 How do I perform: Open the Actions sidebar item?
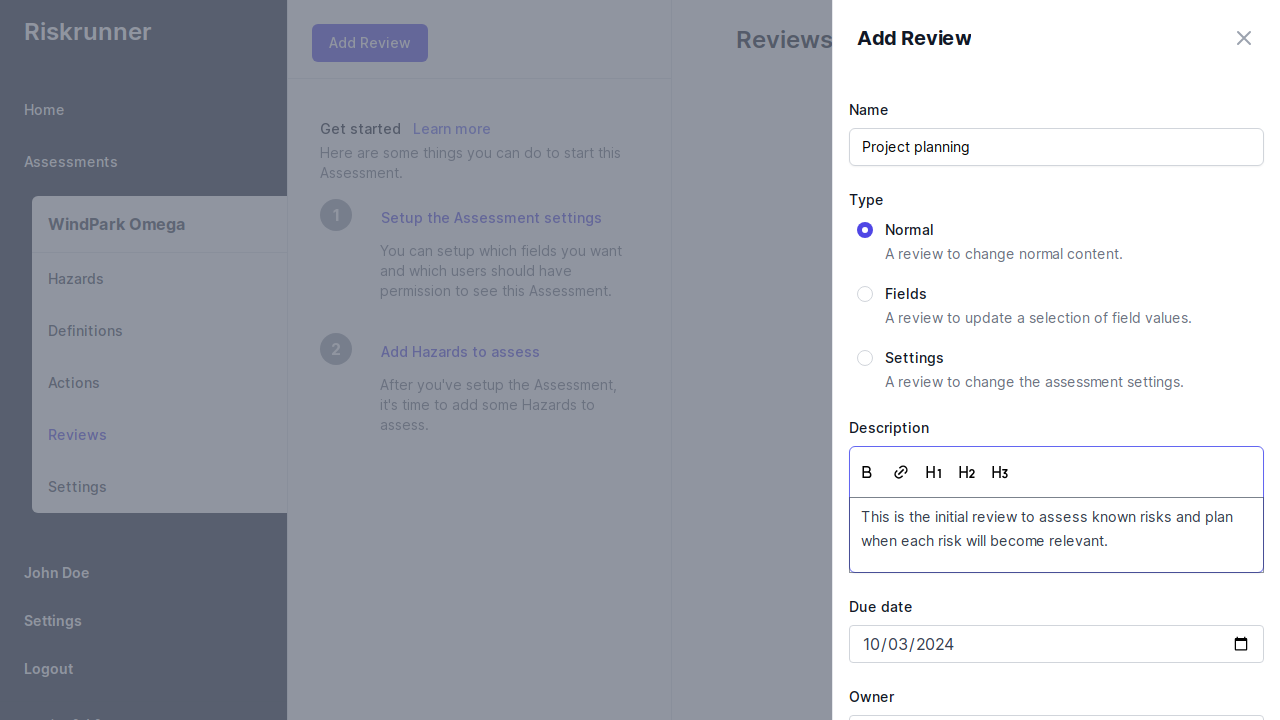(x=74, y=383)
